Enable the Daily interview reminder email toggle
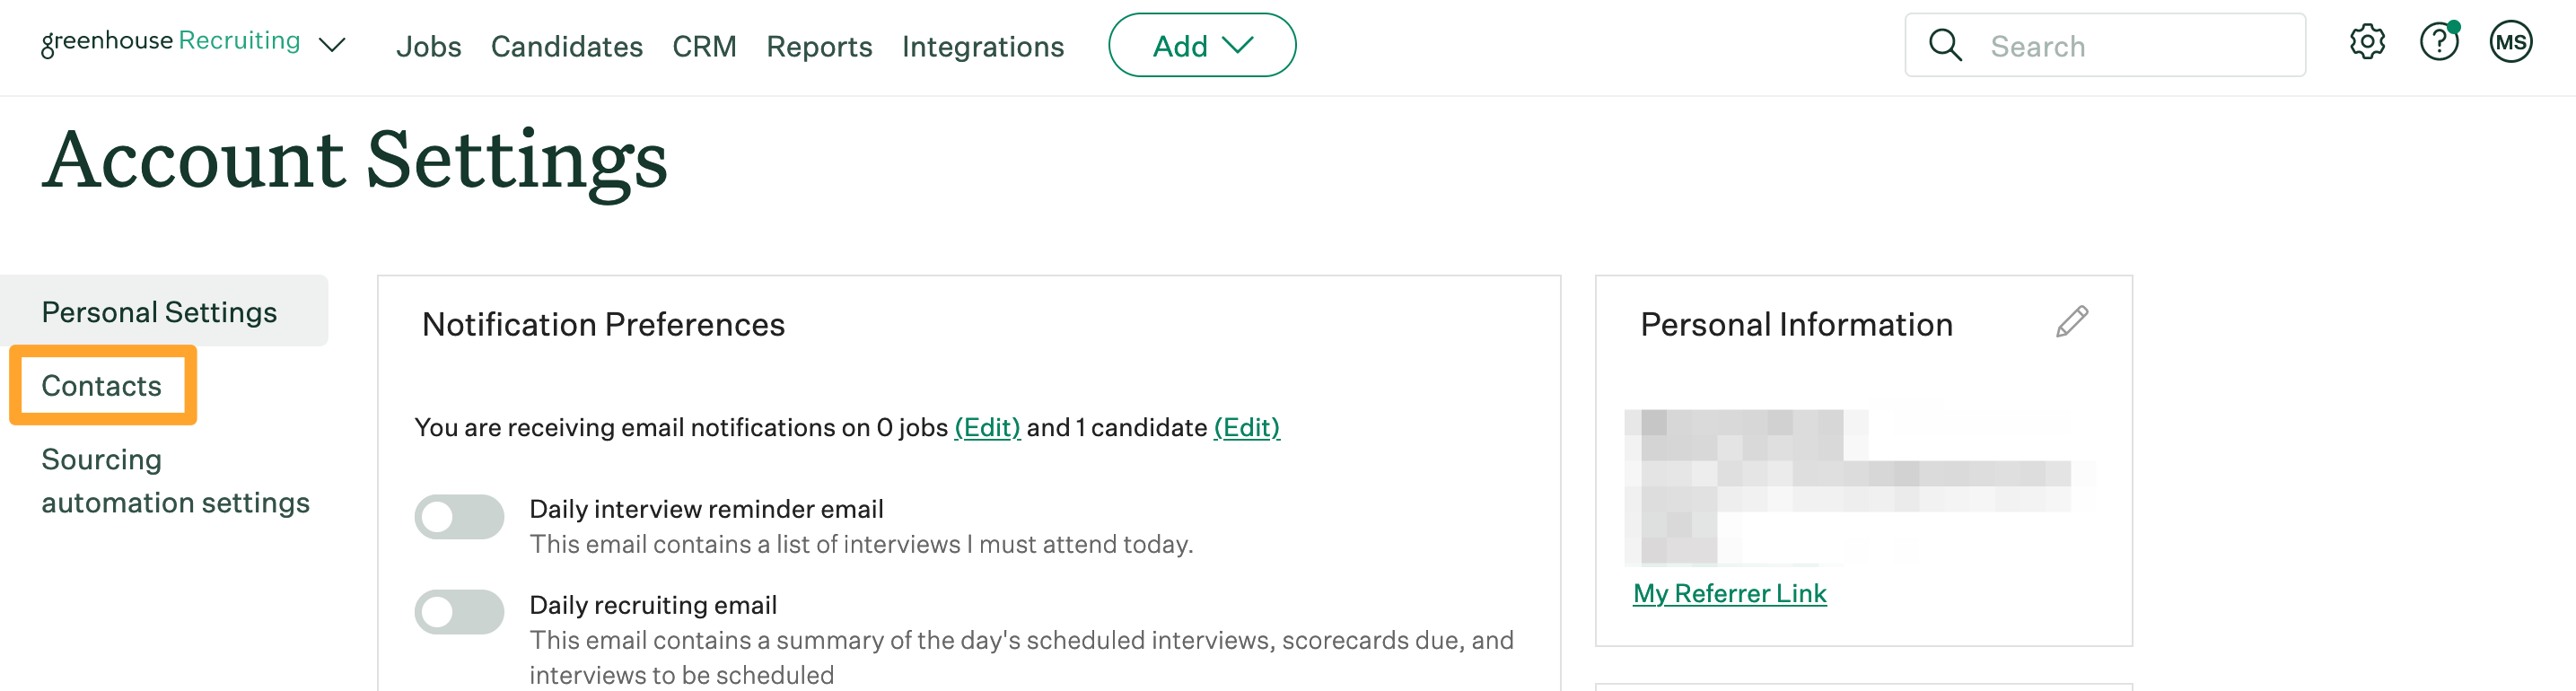Screen dimensions: 2576x691 point(458,517)
